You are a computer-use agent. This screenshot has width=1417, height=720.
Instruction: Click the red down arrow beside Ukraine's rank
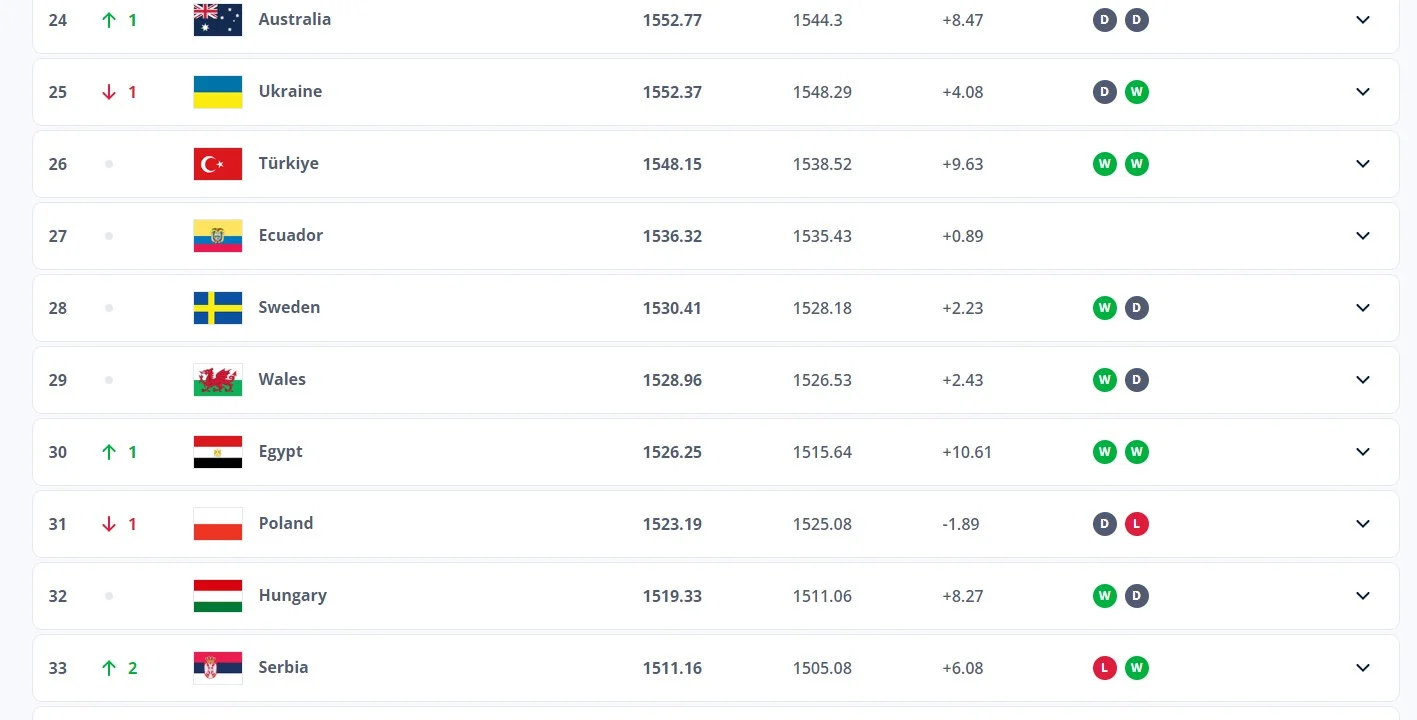click(109, 92)
